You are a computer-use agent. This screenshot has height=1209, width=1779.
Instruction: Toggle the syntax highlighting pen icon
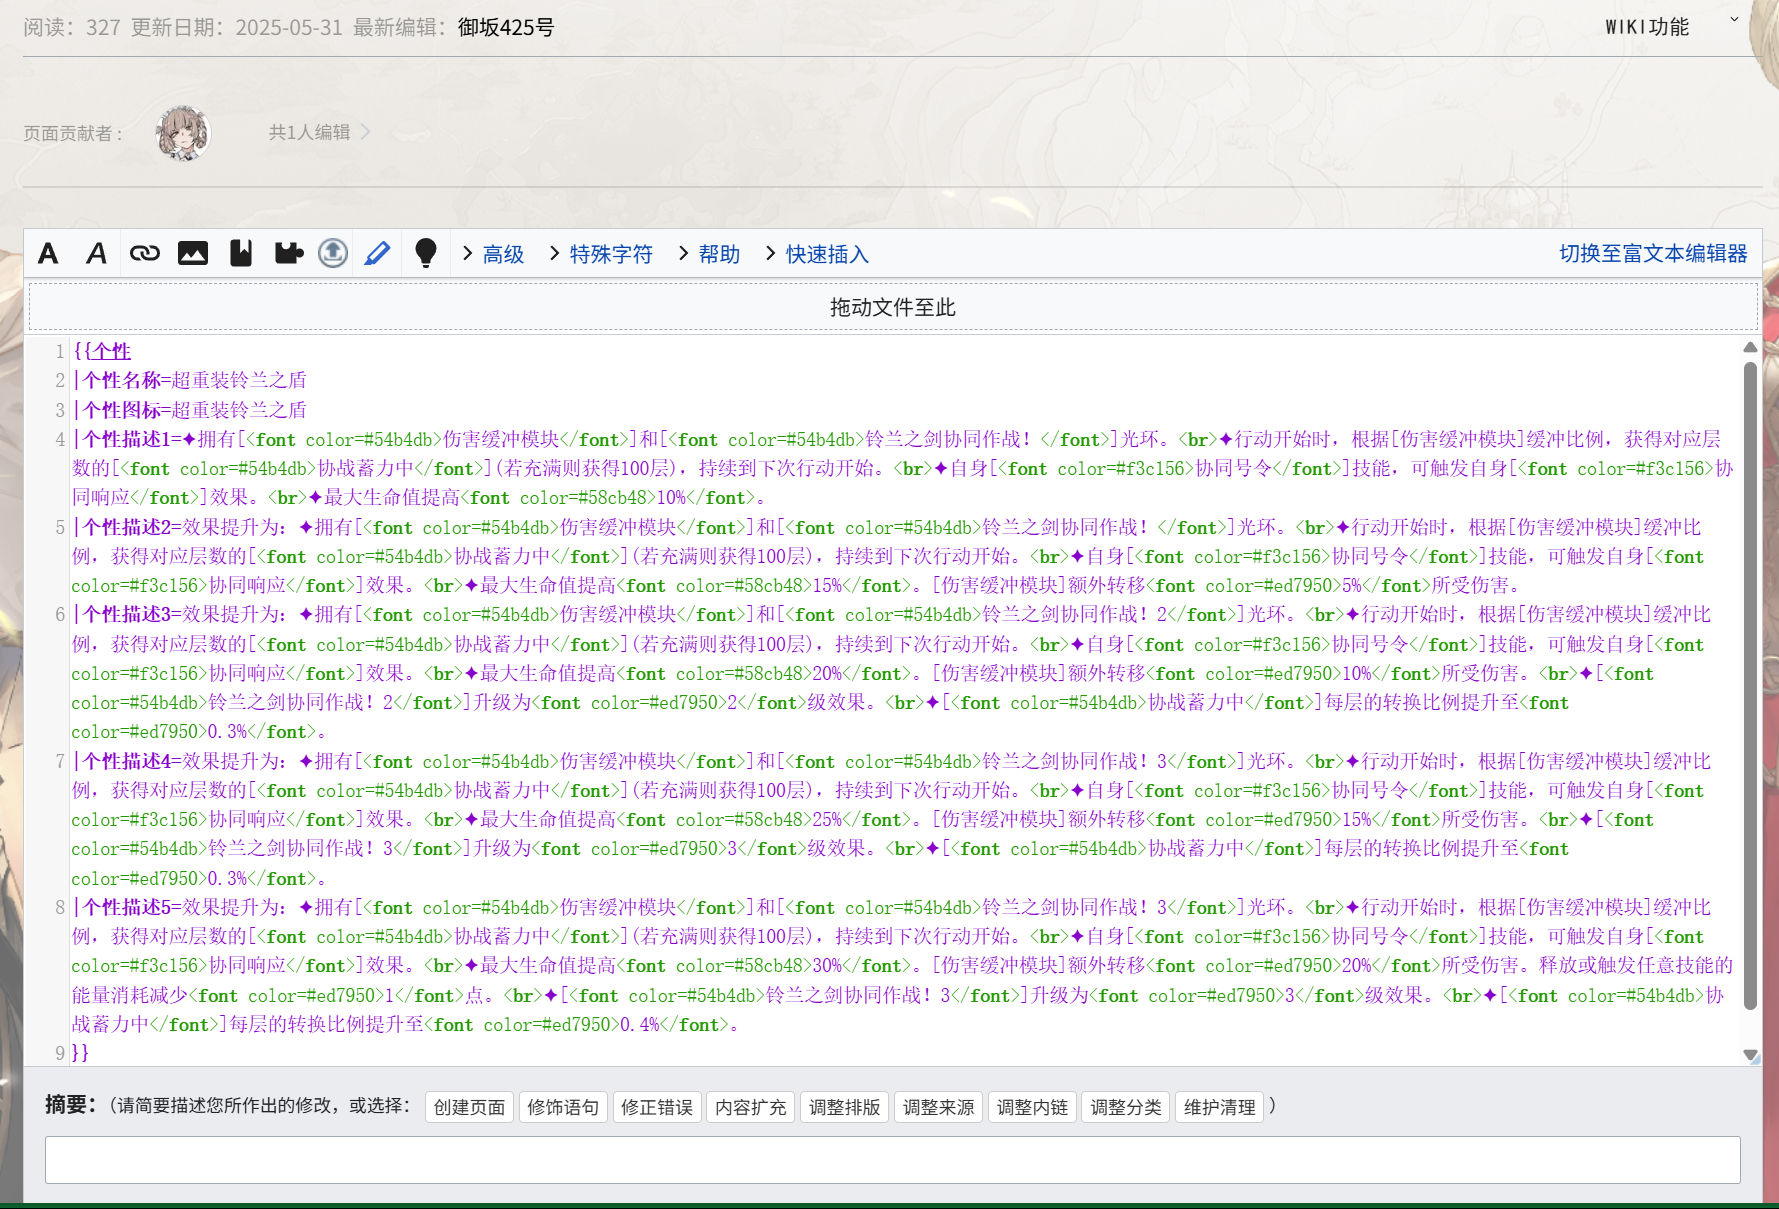tap(377, 254)
